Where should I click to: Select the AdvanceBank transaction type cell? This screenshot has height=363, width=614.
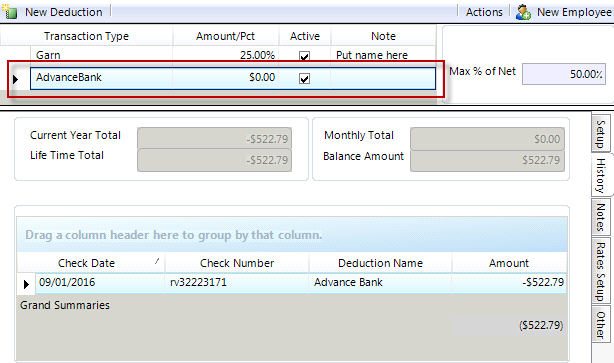click(x=101, y=78)
